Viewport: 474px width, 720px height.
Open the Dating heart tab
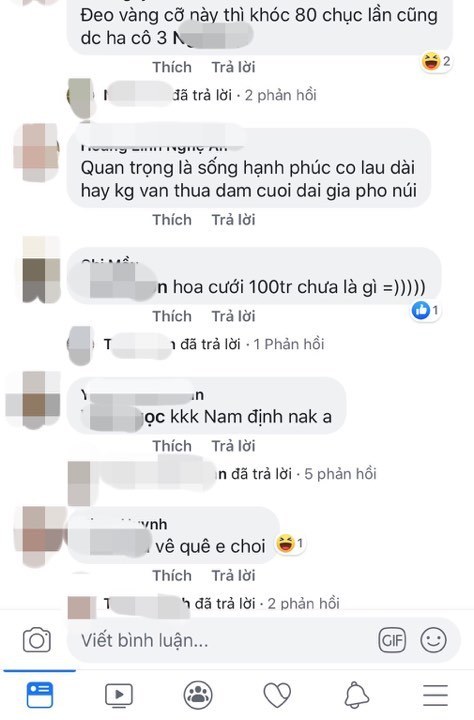coord(277,695)
